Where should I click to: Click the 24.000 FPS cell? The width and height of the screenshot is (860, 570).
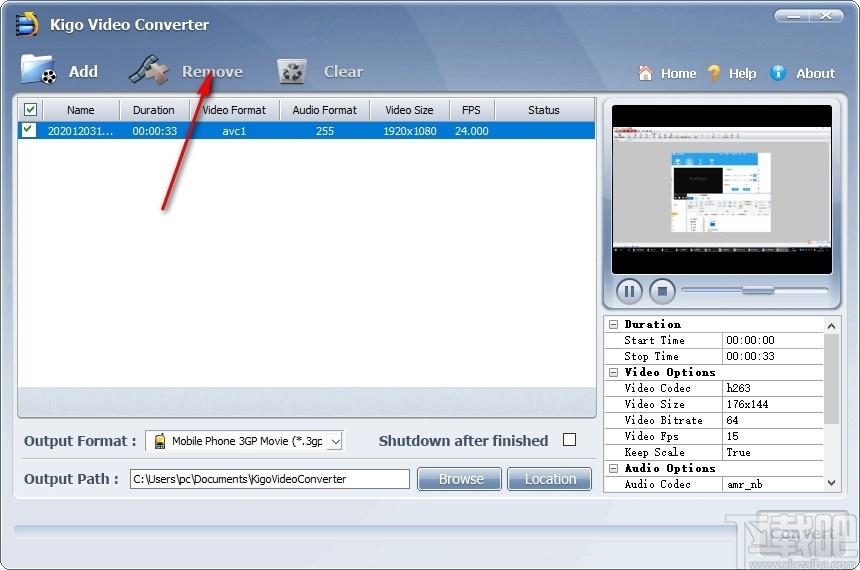click(x=472, y=131)
